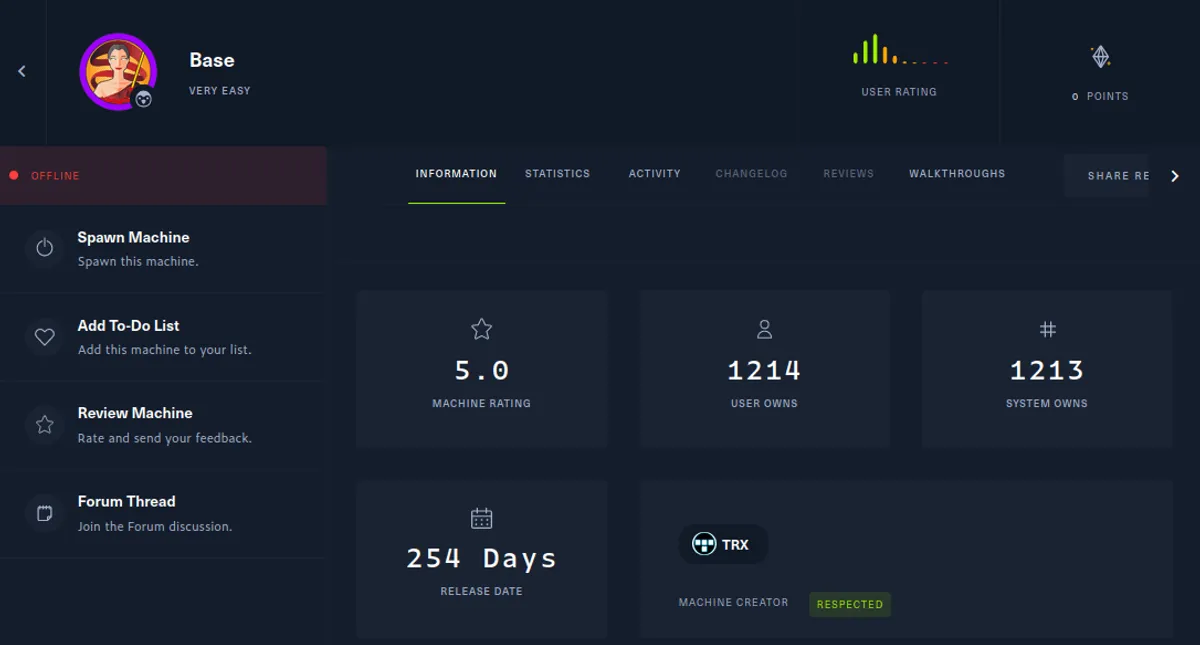Expand hidden tabs with right chevron
This screenshot has width=1200, height=645.
point(1175,175)
